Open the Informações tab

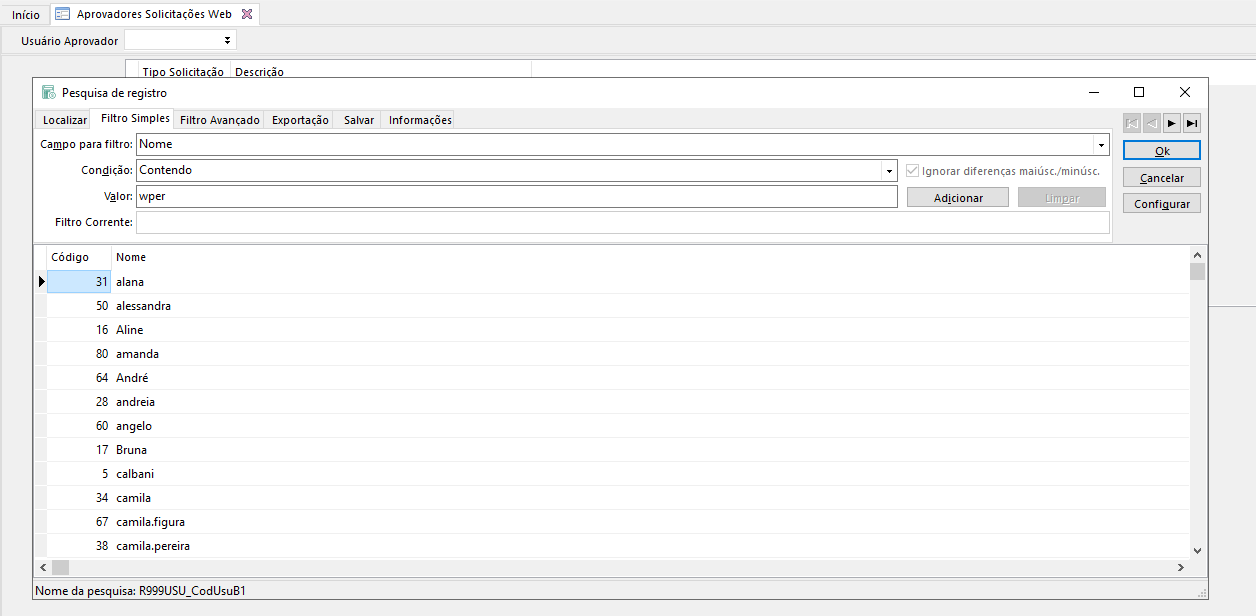pos(420,120)
